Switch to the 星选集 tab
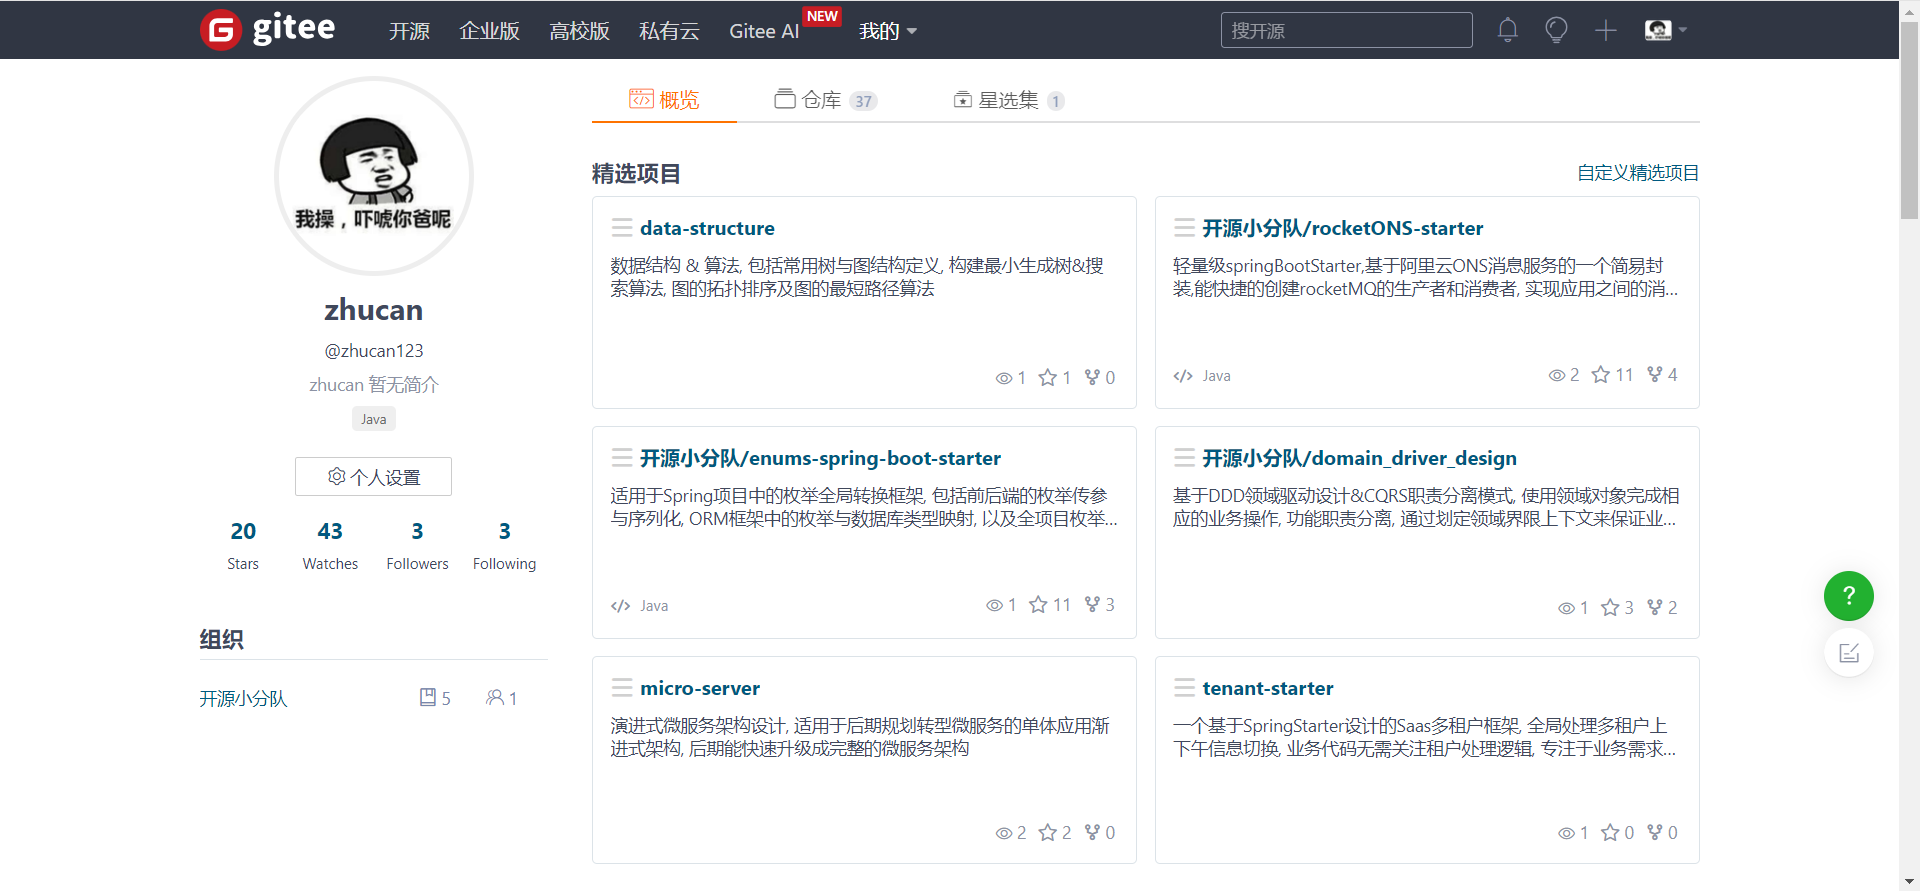Screen dimensions: 1920x891 pyautogui.click(x=1008, y=100)
